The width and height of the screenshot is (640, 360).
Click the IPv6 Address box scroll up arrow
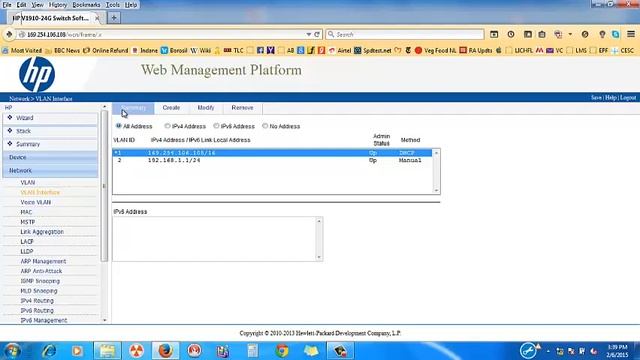(x=319, y=221)
